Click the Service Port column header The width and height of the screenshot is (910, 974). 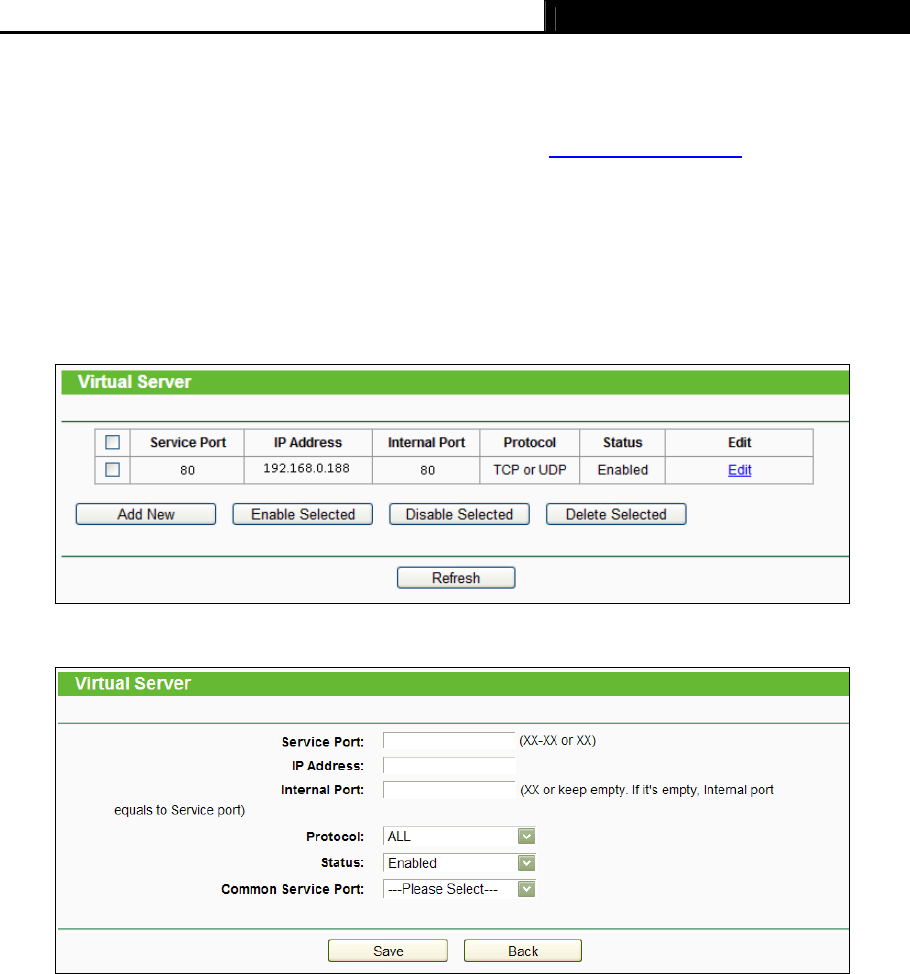188,442
